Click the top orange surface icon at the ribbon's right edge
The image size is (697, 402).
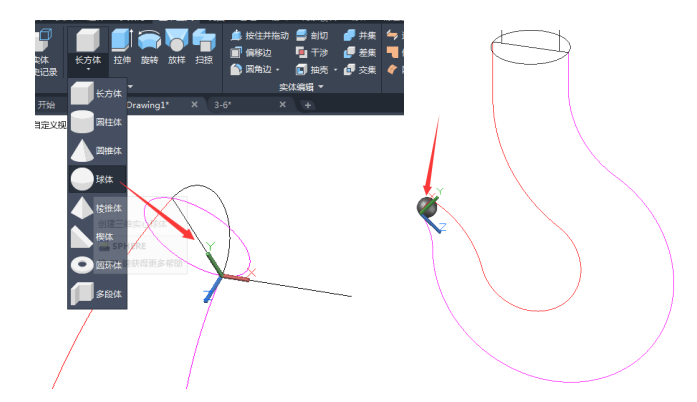coord(392,35)
